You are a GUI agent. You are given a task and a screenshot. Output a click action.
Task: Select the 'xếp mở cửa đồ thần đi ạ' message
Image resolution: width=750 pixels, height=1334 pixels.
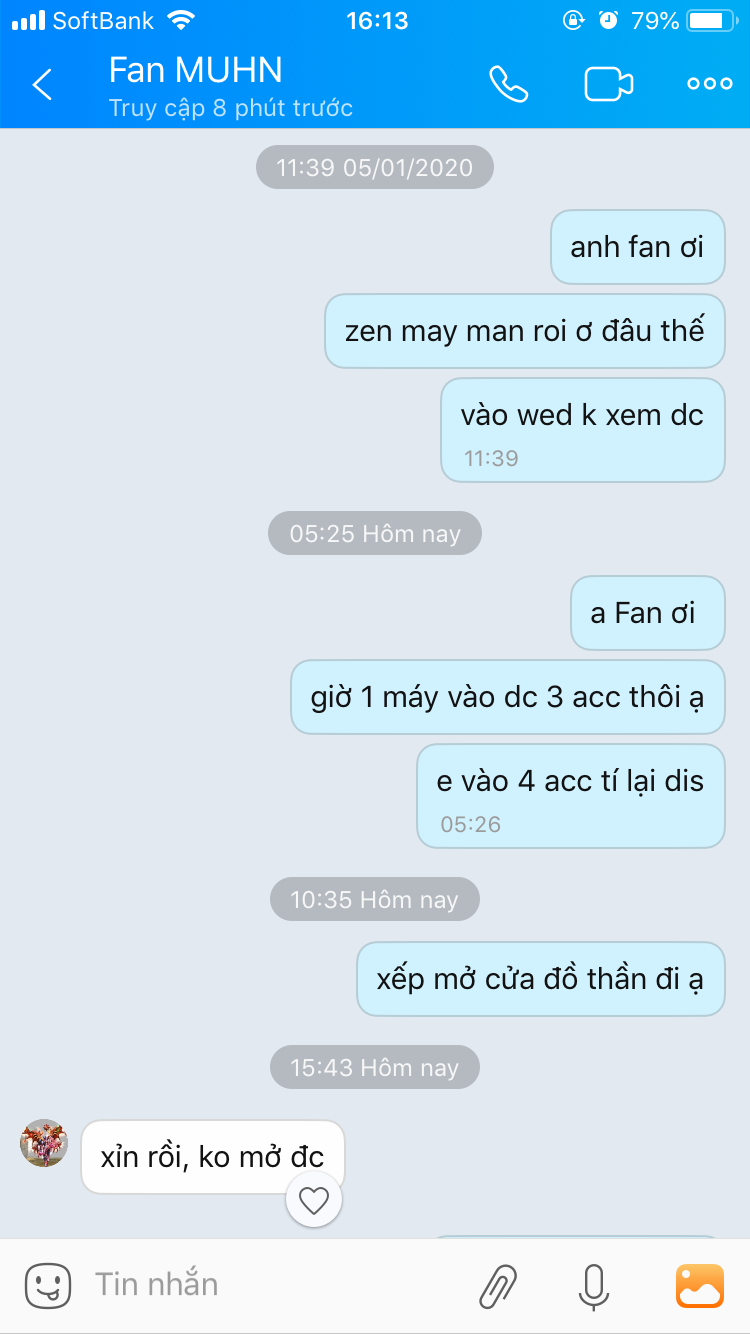pos(541,979)
